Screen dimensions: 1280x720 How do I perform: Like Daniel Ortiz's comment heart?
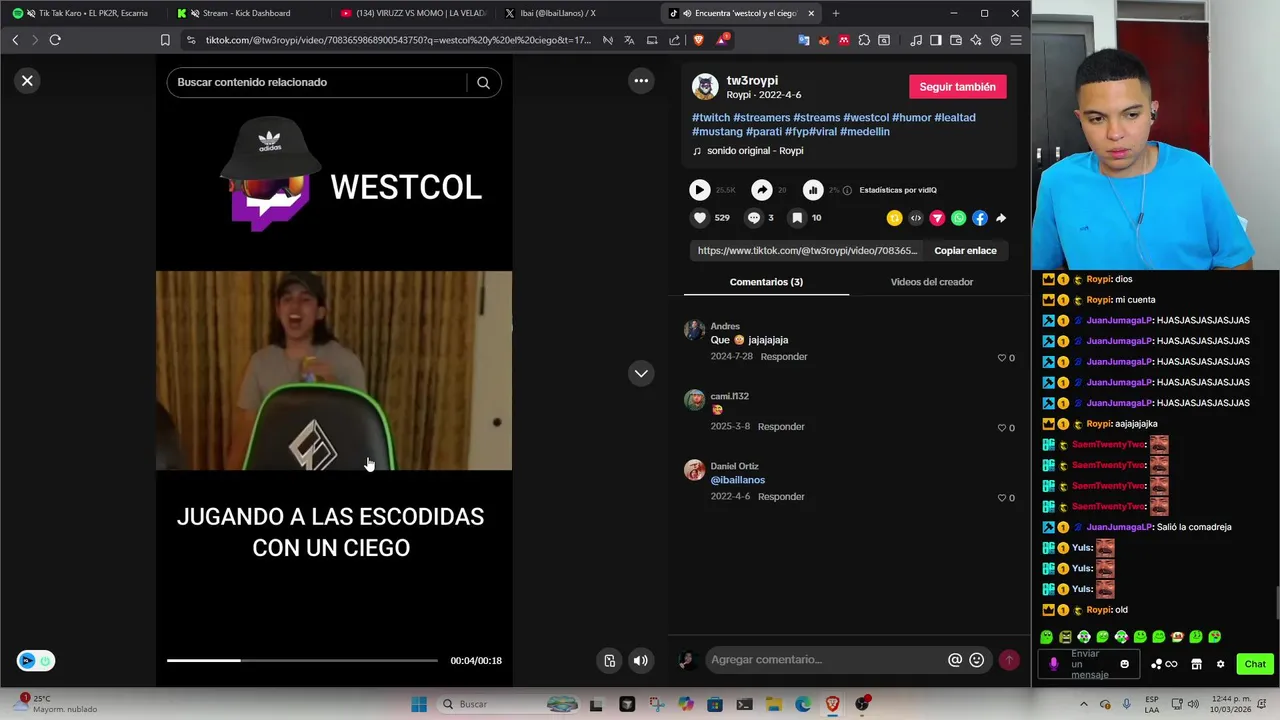click(x=1002, y=498)
